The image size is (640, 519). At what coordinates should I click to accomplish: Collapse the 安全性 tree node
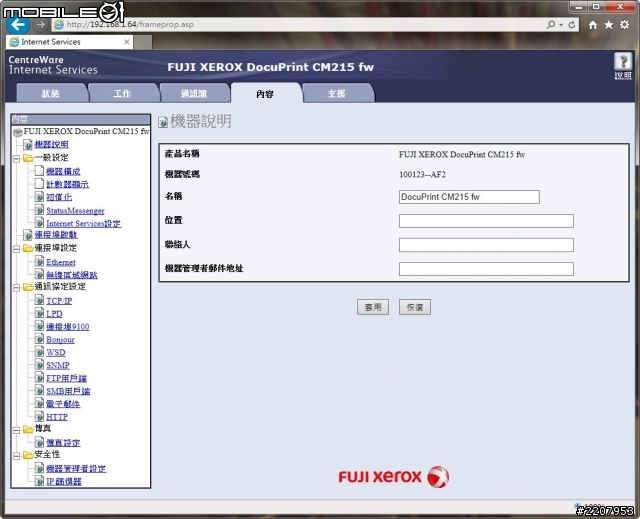point(16,455)
